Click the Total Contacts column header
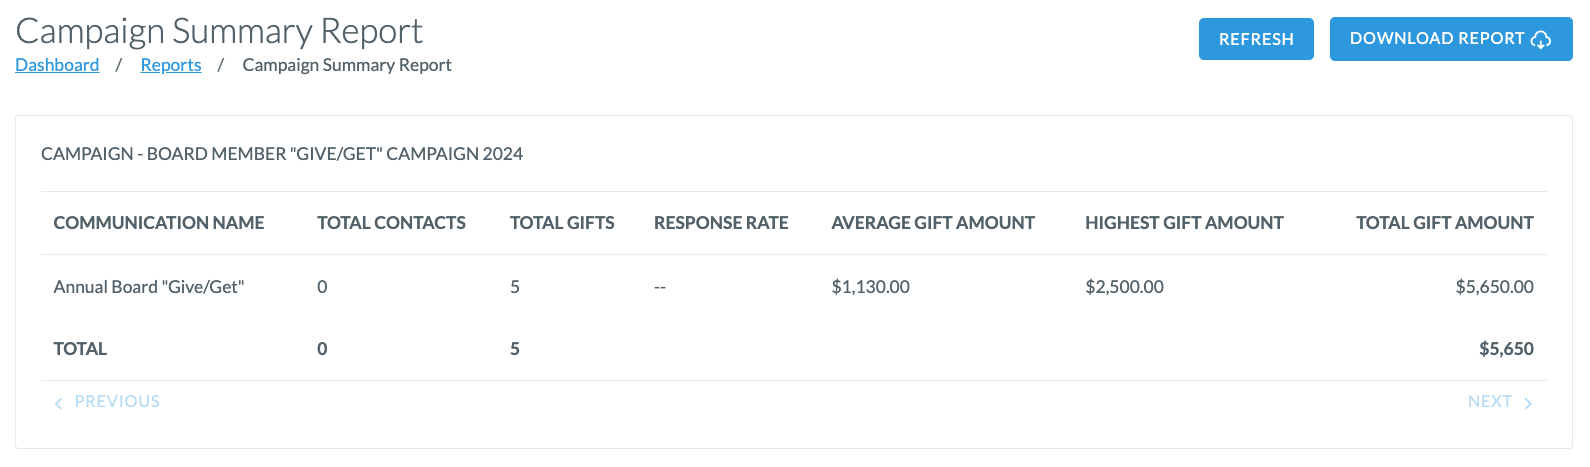Image resolution: width=1590 pixels, height=467 pixels. (391, 223)
